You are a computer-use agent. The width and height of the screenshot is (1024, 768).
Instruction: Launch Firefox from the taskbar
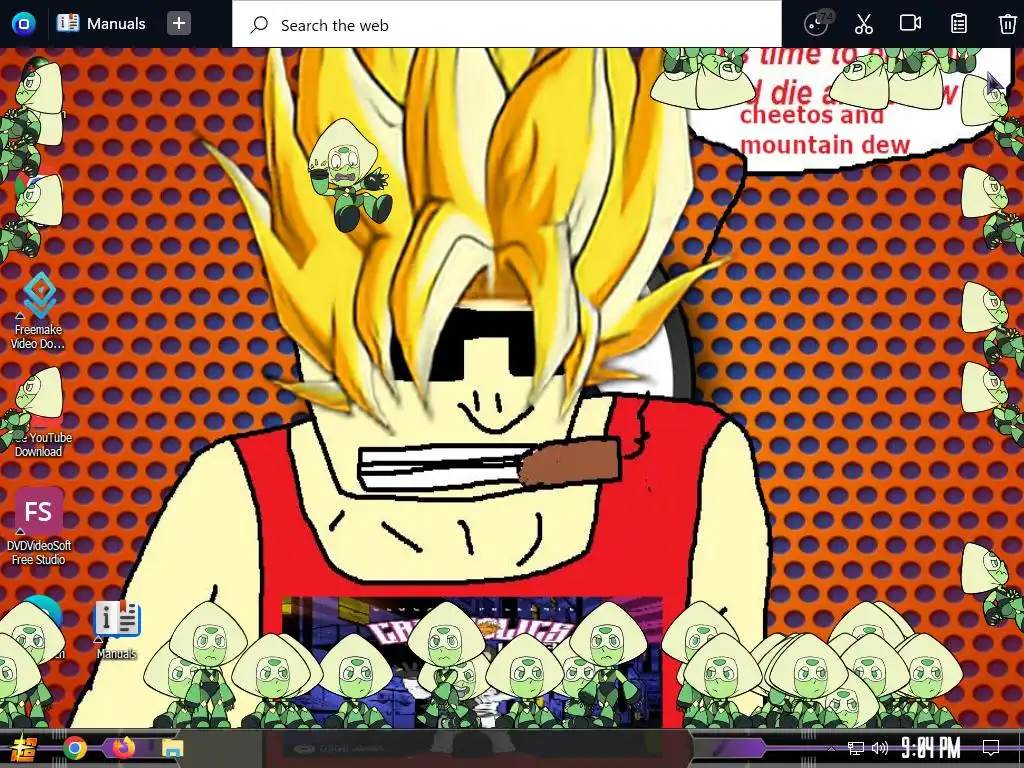coord(123,748)
